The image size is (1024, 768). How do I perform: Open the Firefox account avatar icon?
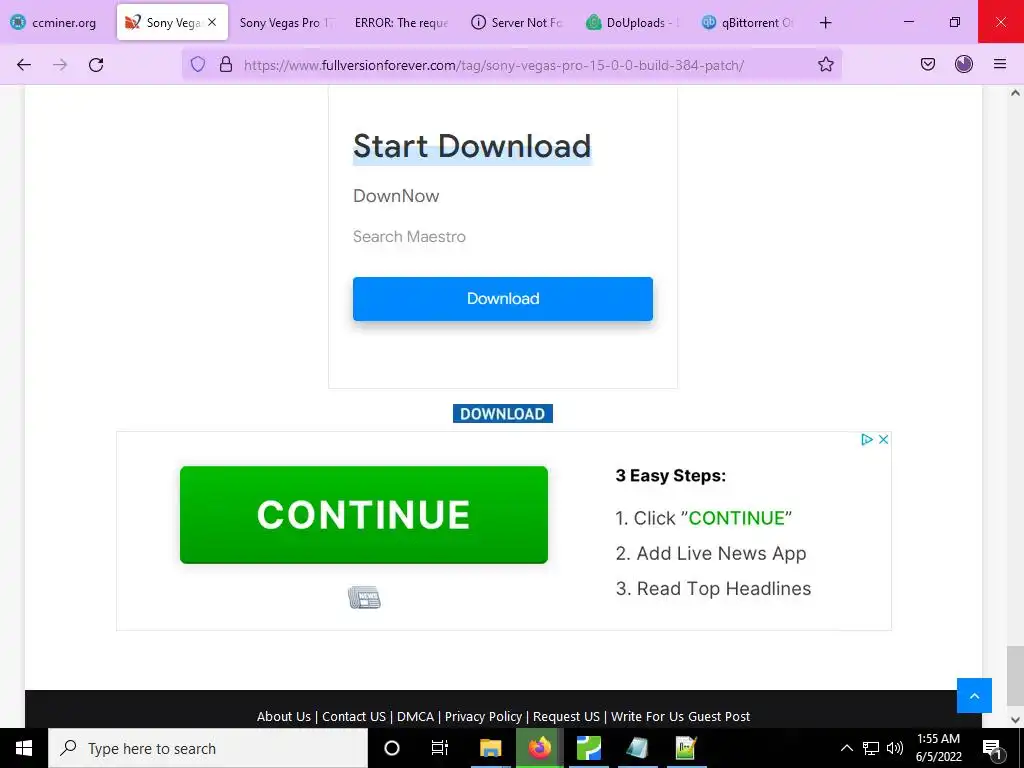(964, 64)
